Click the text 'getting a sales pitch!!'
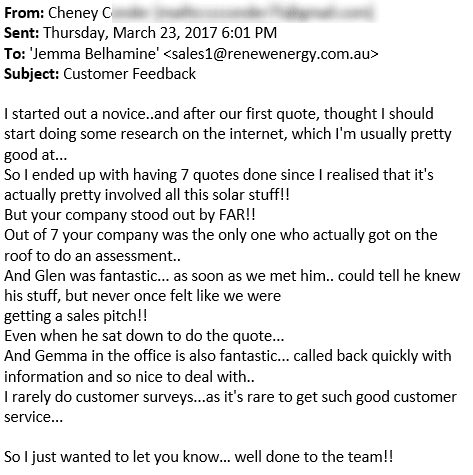 (x=76, y=316)
